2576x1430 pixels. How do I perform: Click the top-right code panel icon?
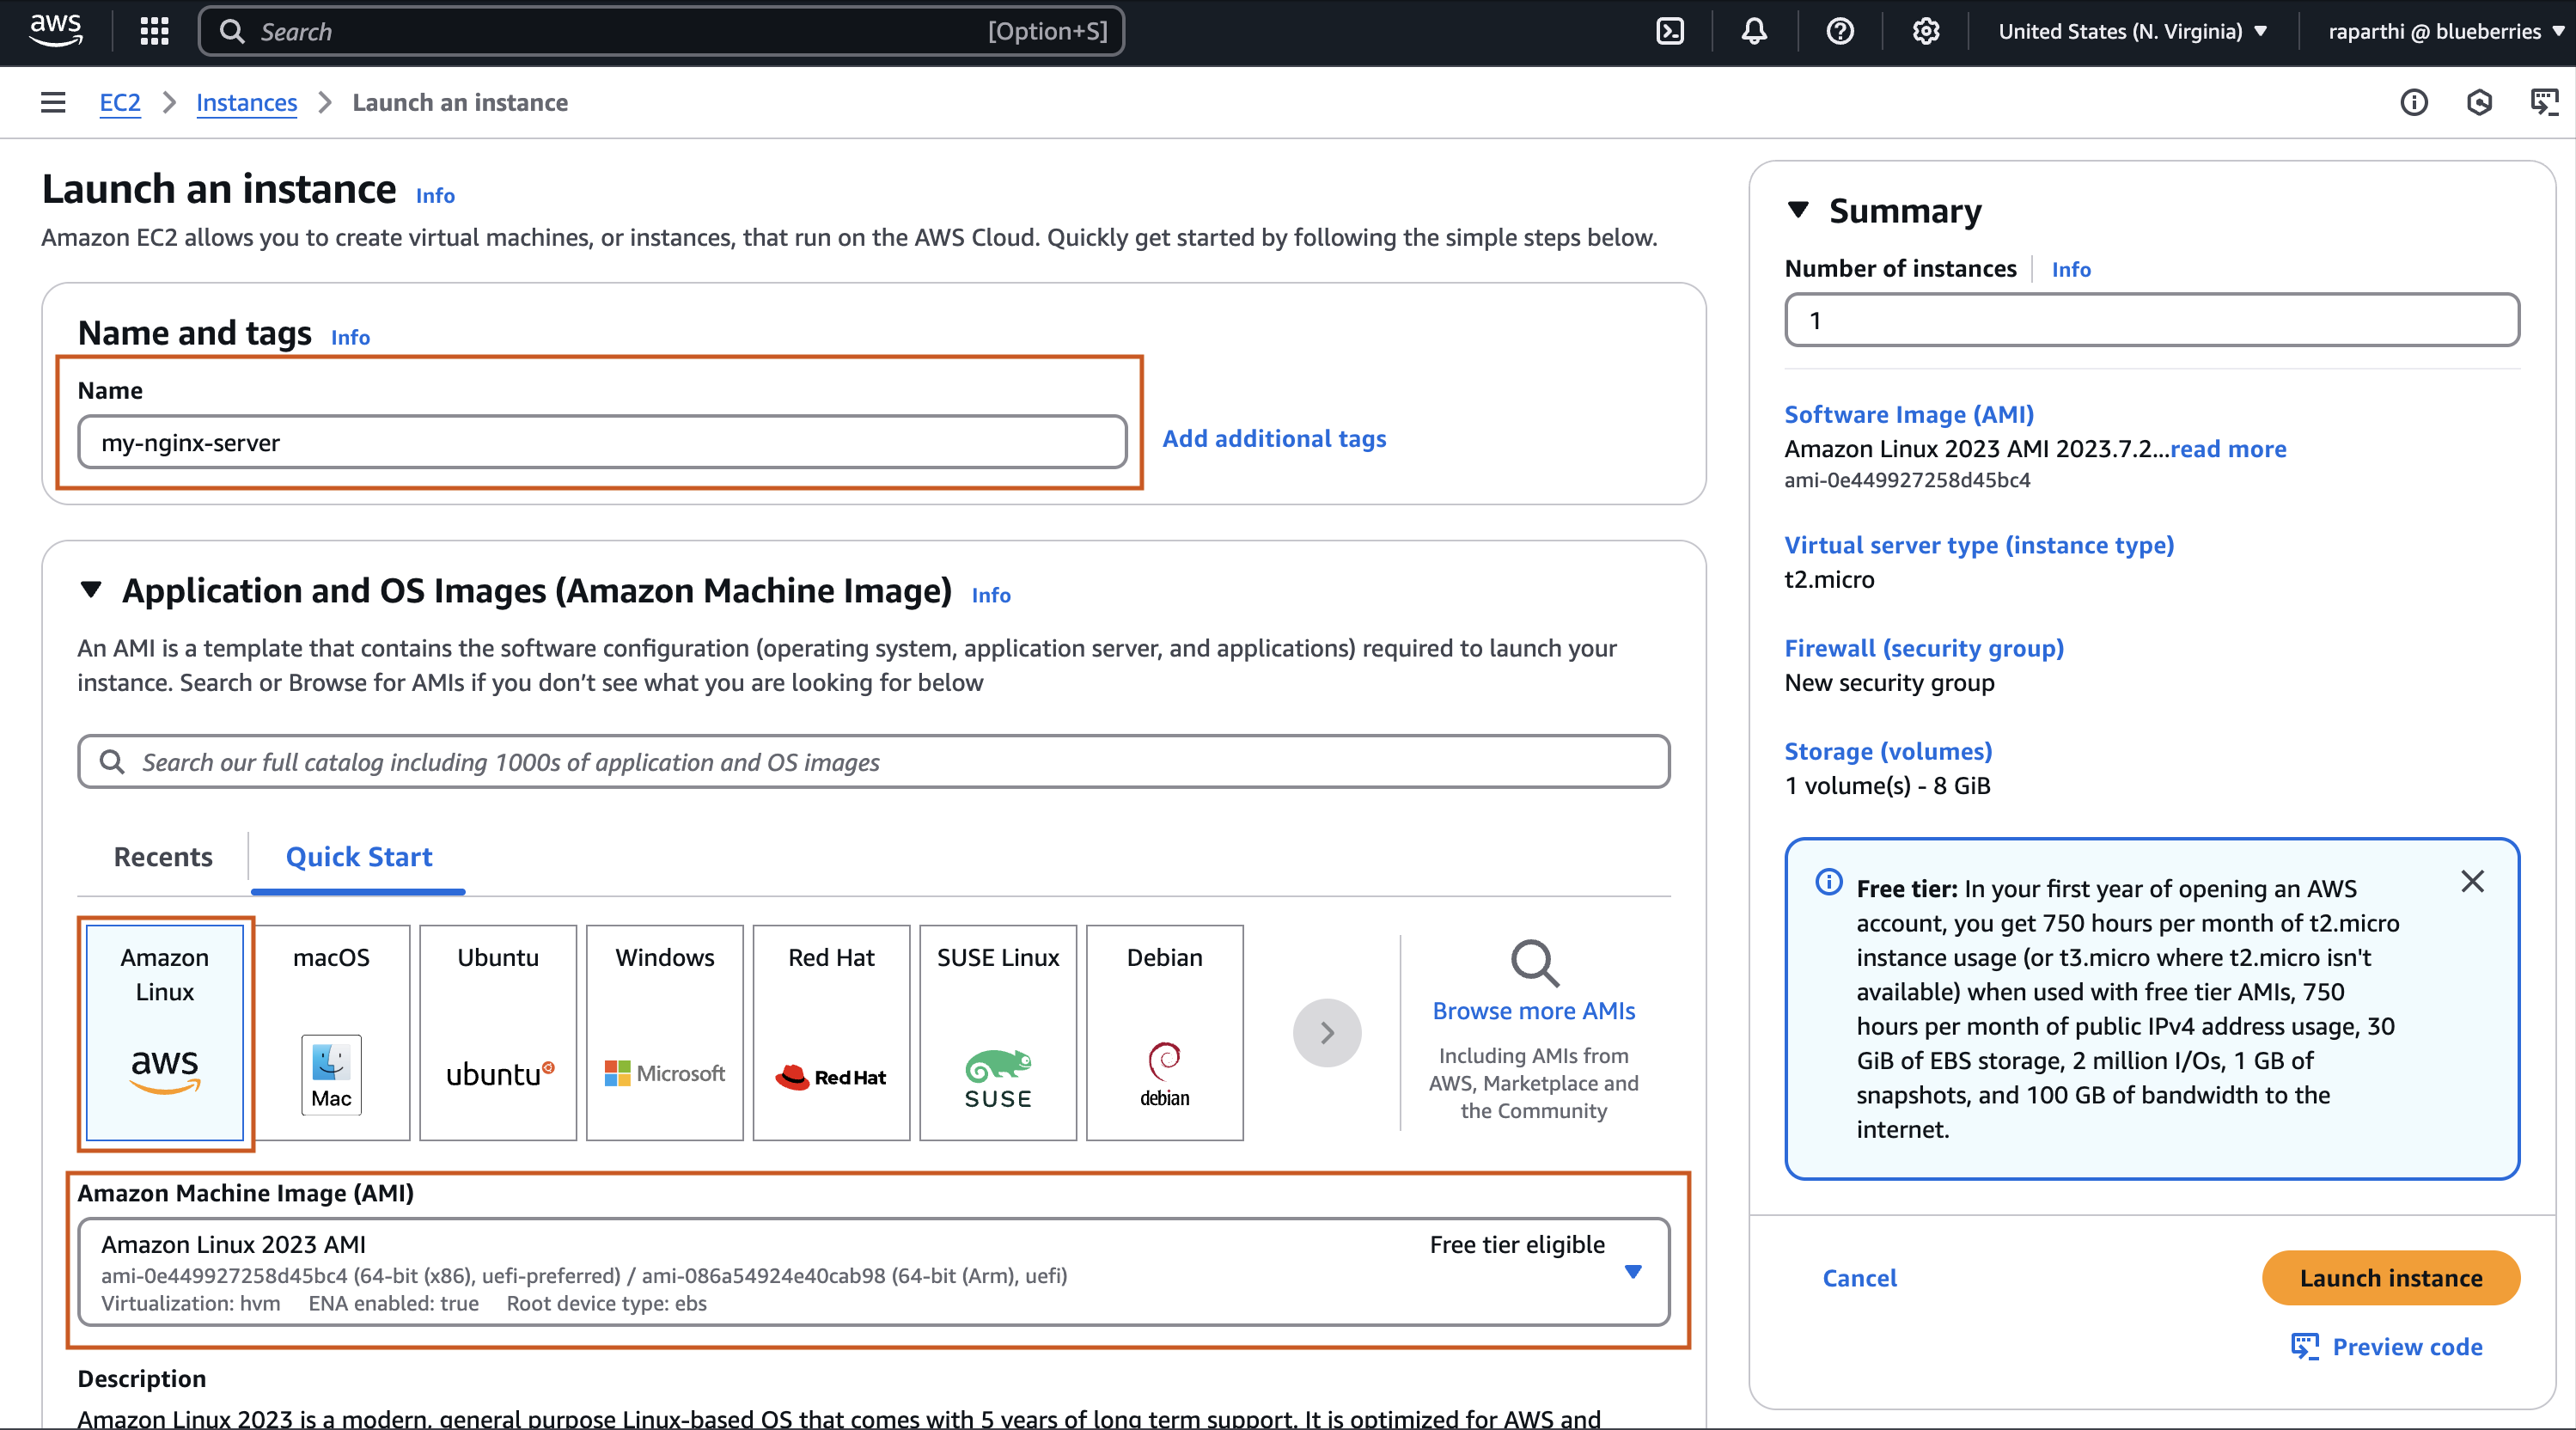click(x=2544, y=102)
